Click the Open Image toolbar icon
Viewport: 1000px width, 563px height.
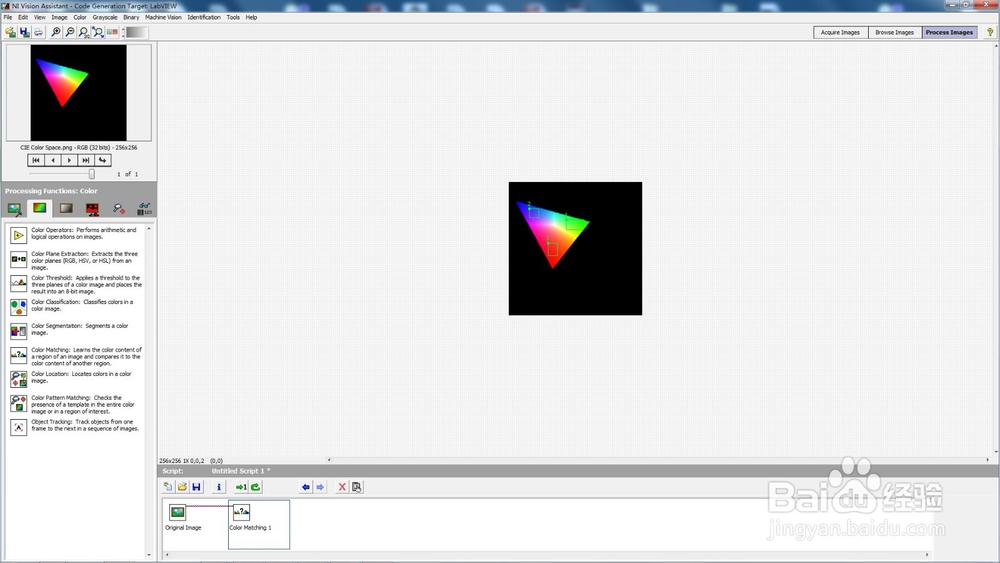[x=10, y=32]
